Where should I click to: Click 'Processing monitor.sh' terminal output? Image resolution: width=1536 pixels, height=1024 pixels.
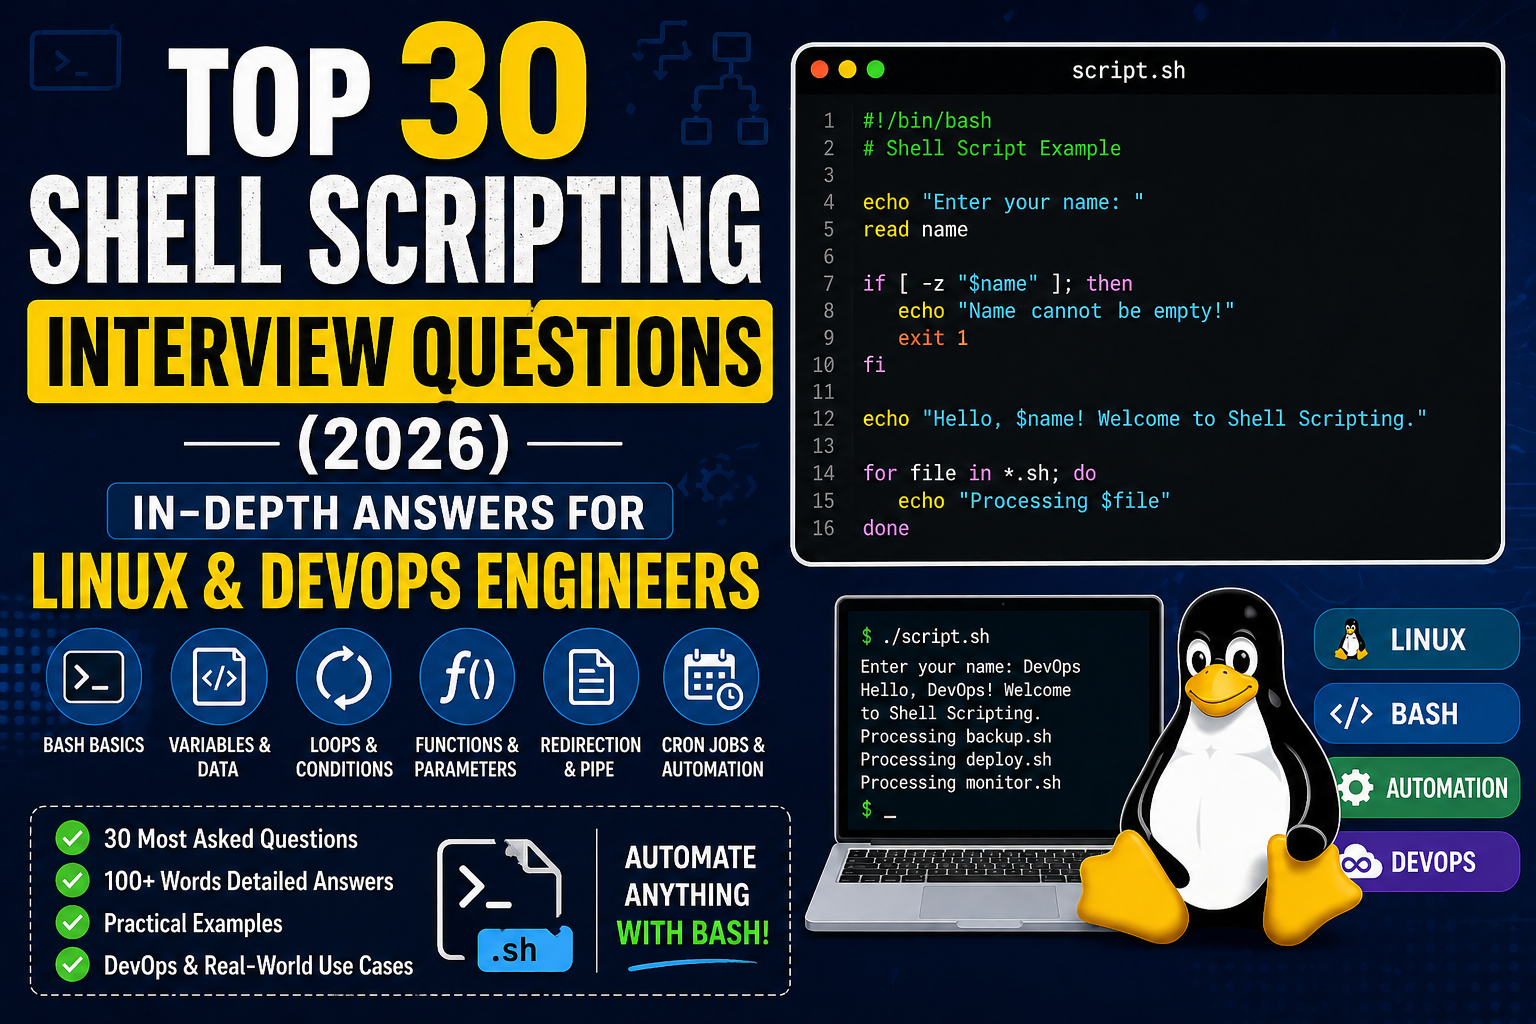[960, 782]
